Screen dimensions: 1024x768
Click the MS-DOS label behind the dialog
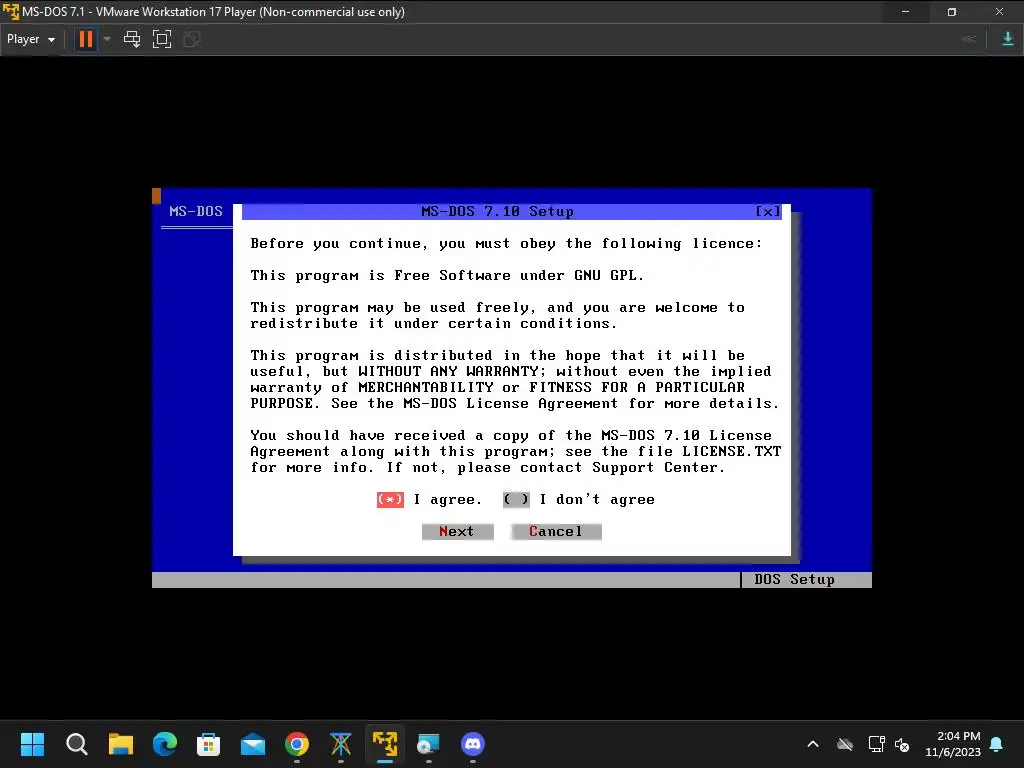[196, 211]
